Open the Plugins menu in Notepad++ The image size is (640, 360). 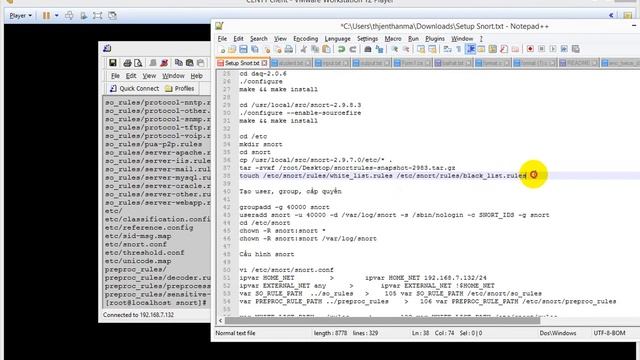tap(435, 38)
